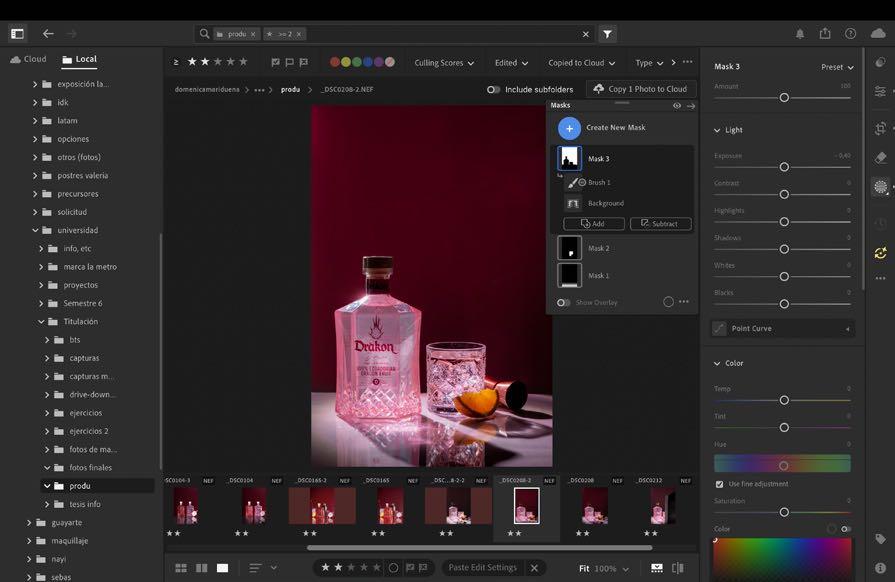
Task: Toggle filmstrip visibility icon
Action: point(657,568)
